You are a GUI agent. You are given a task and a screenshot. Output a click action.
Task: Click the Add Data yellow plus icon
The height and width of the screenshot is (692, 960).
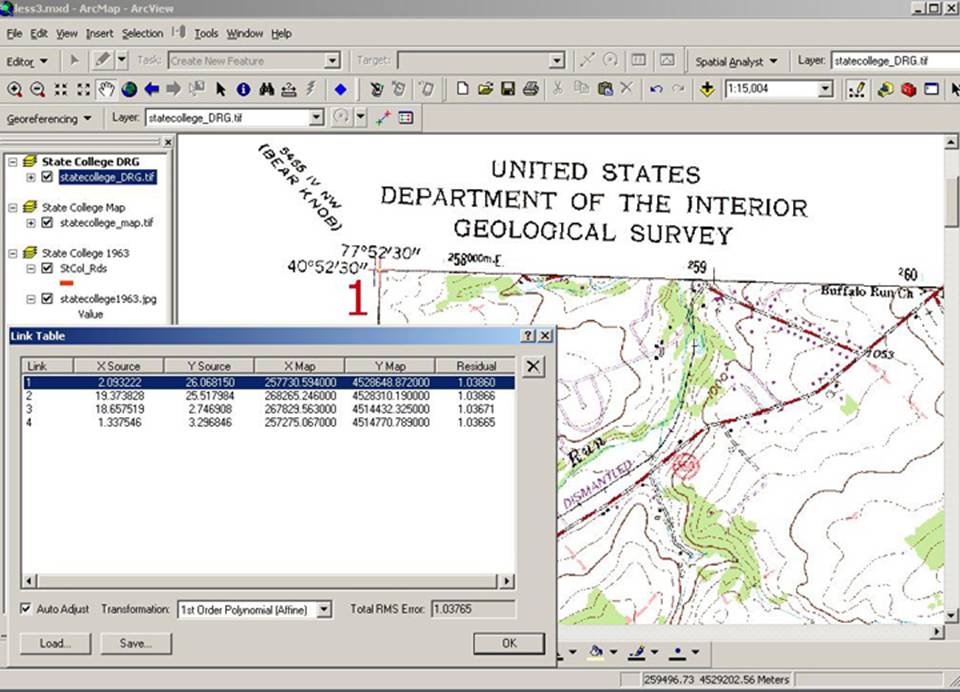click(707, 89)
